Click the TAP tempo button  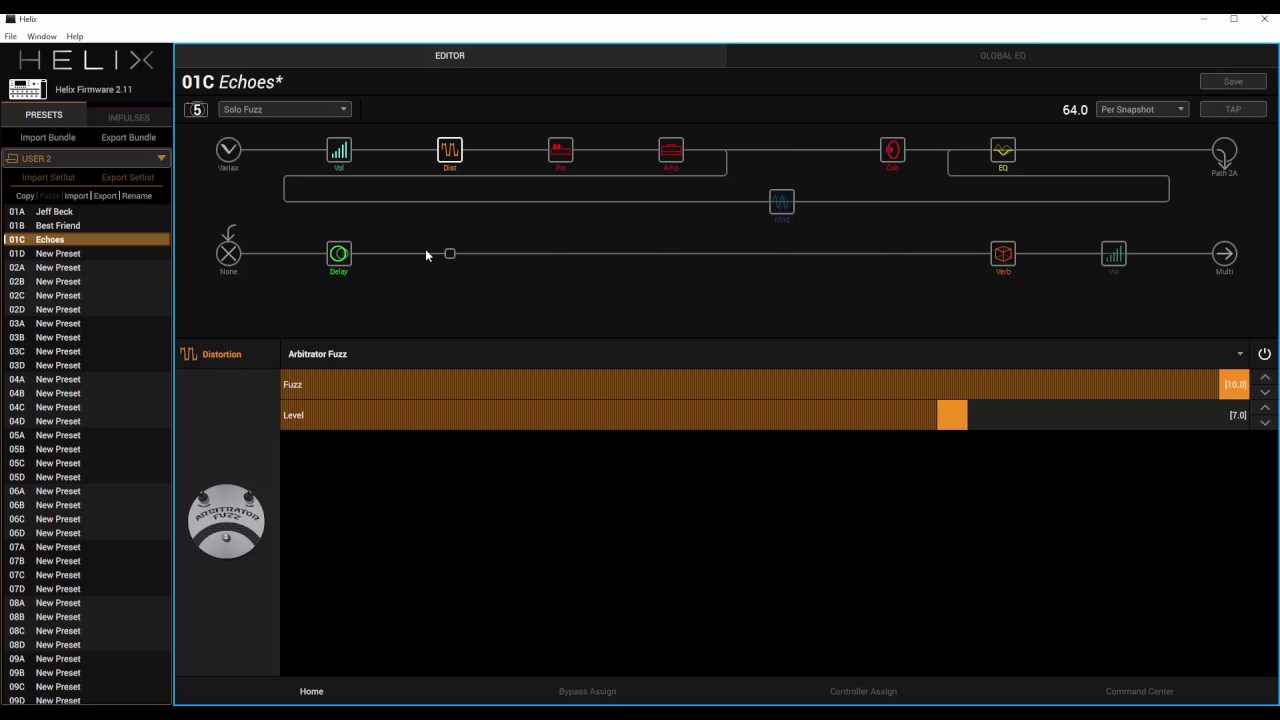click(x=1233, y=109)
